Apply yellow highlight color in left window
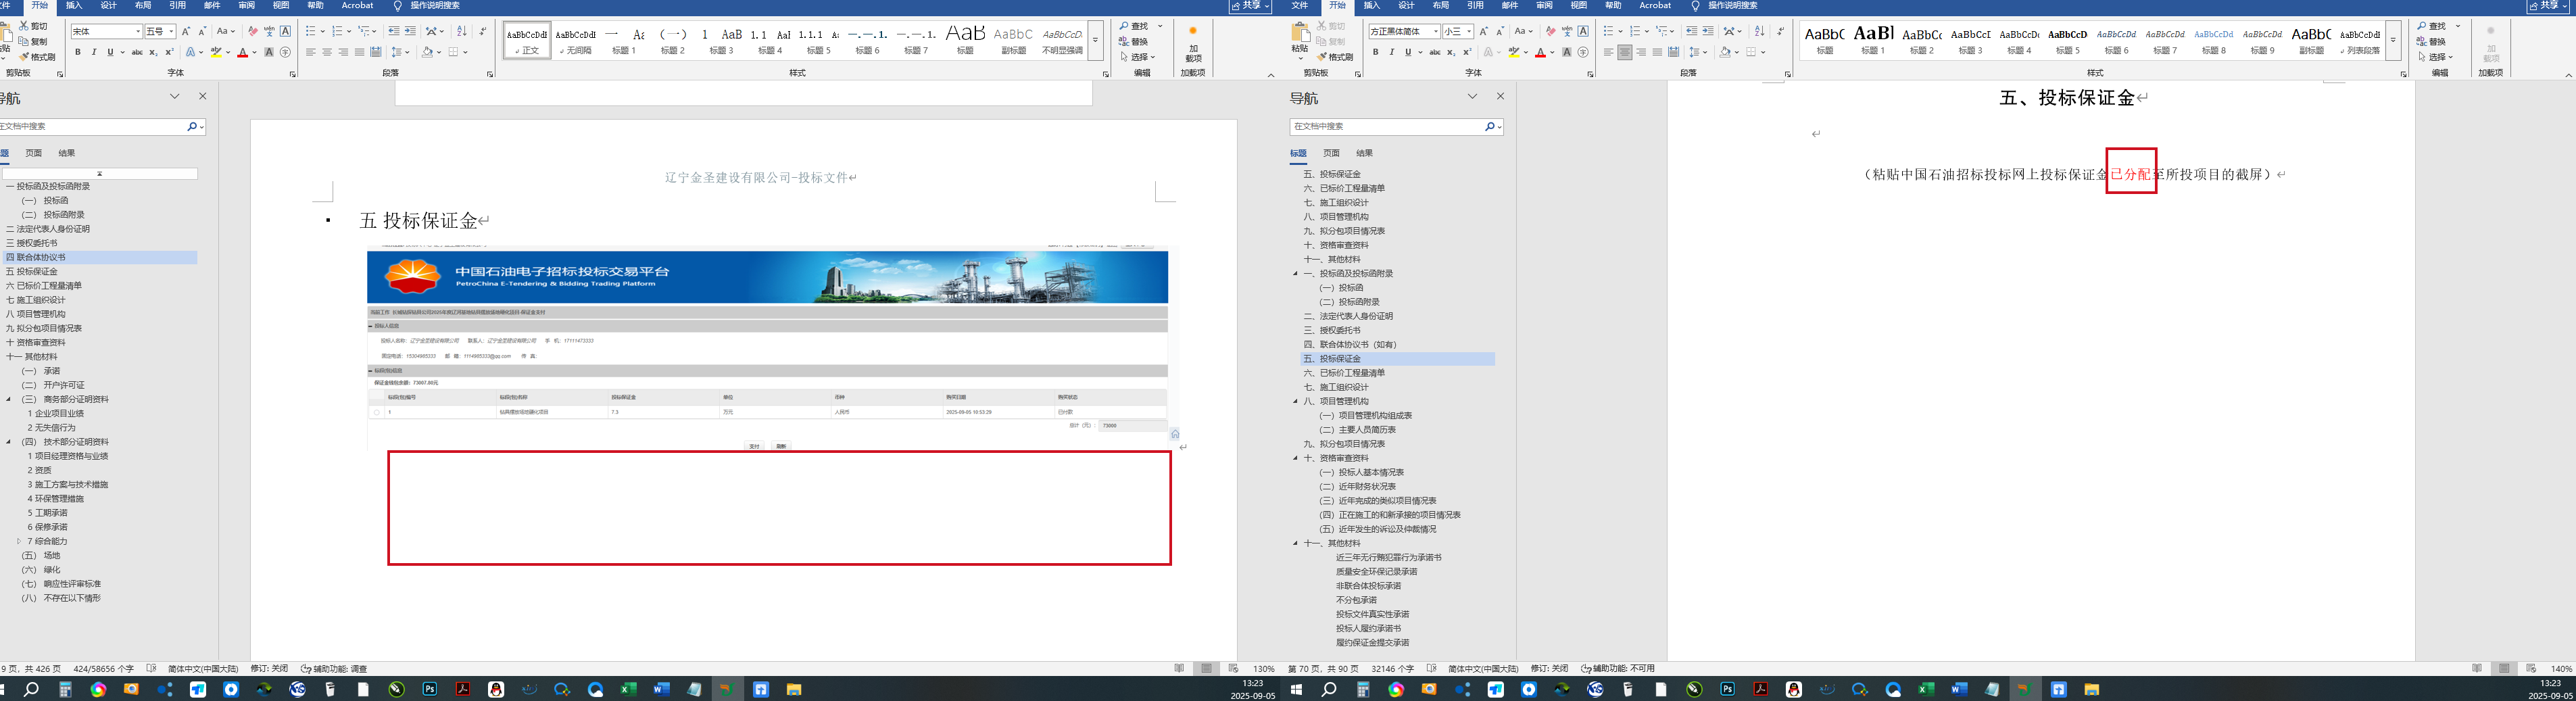The height and width of the screenshot is (701, 2576). [x=216, y=52]
